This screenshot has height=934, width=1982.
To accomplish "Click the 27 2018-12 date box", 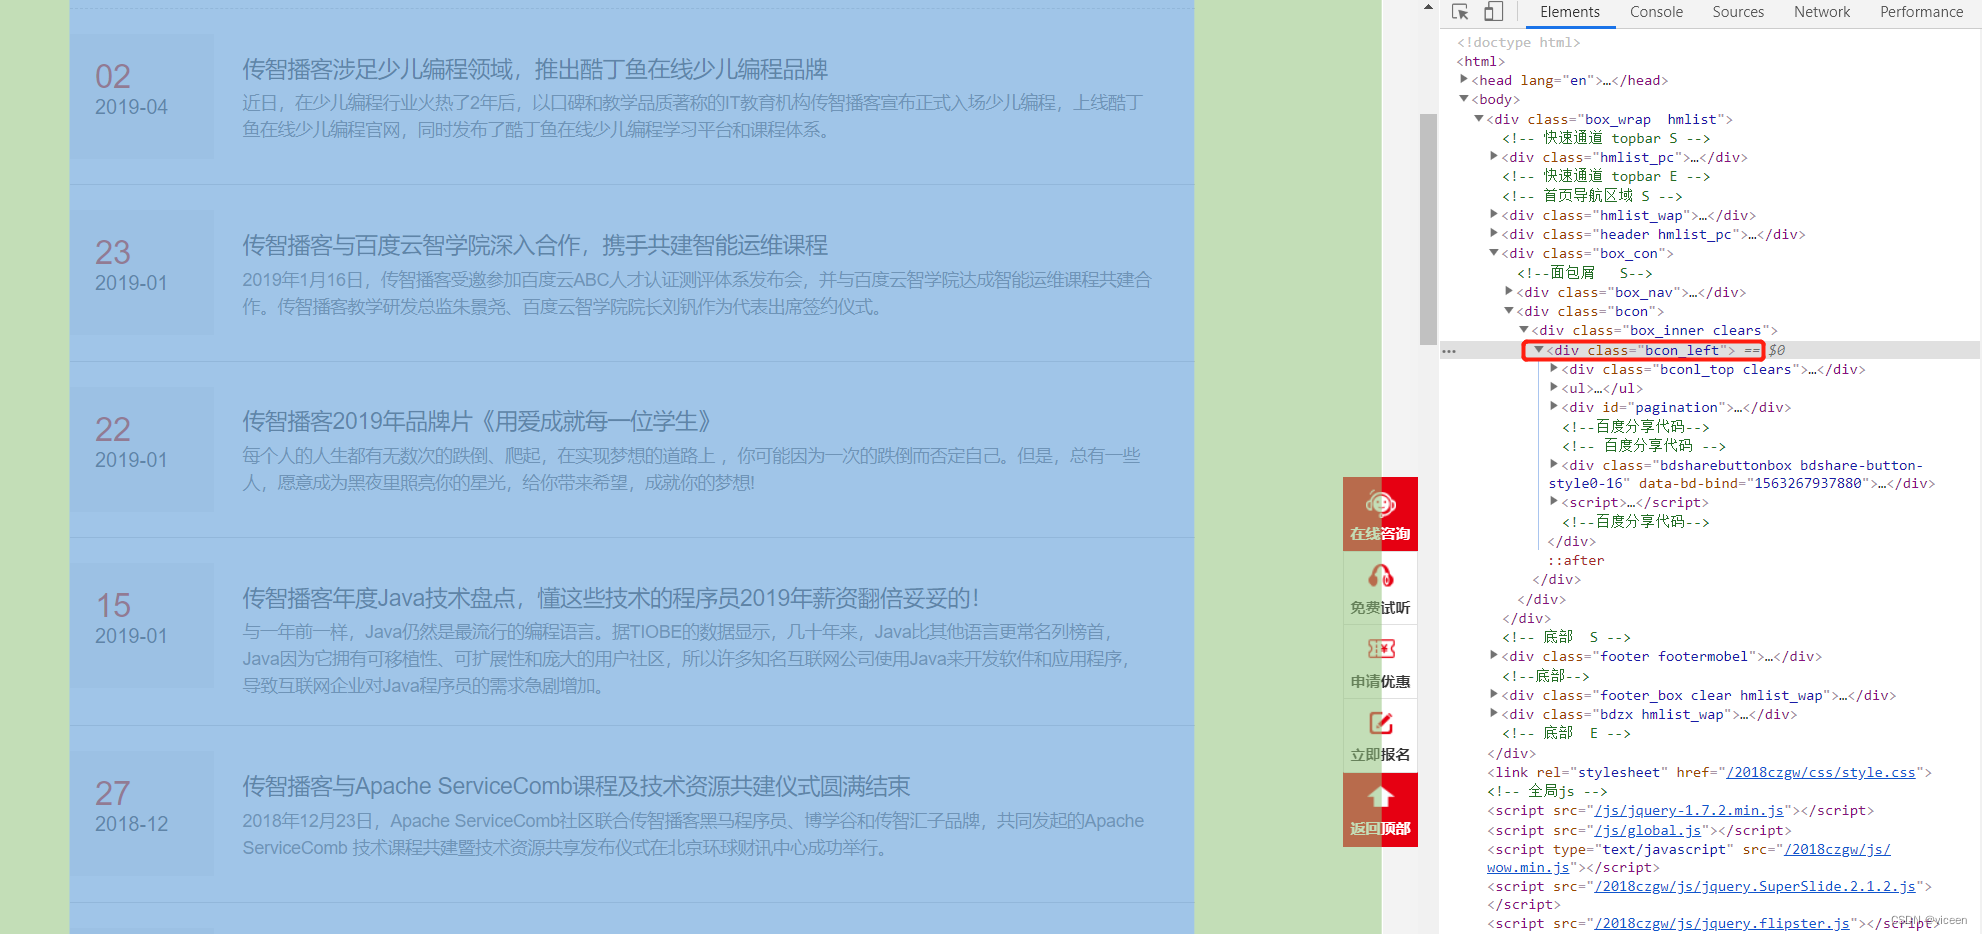I will 141,813.
